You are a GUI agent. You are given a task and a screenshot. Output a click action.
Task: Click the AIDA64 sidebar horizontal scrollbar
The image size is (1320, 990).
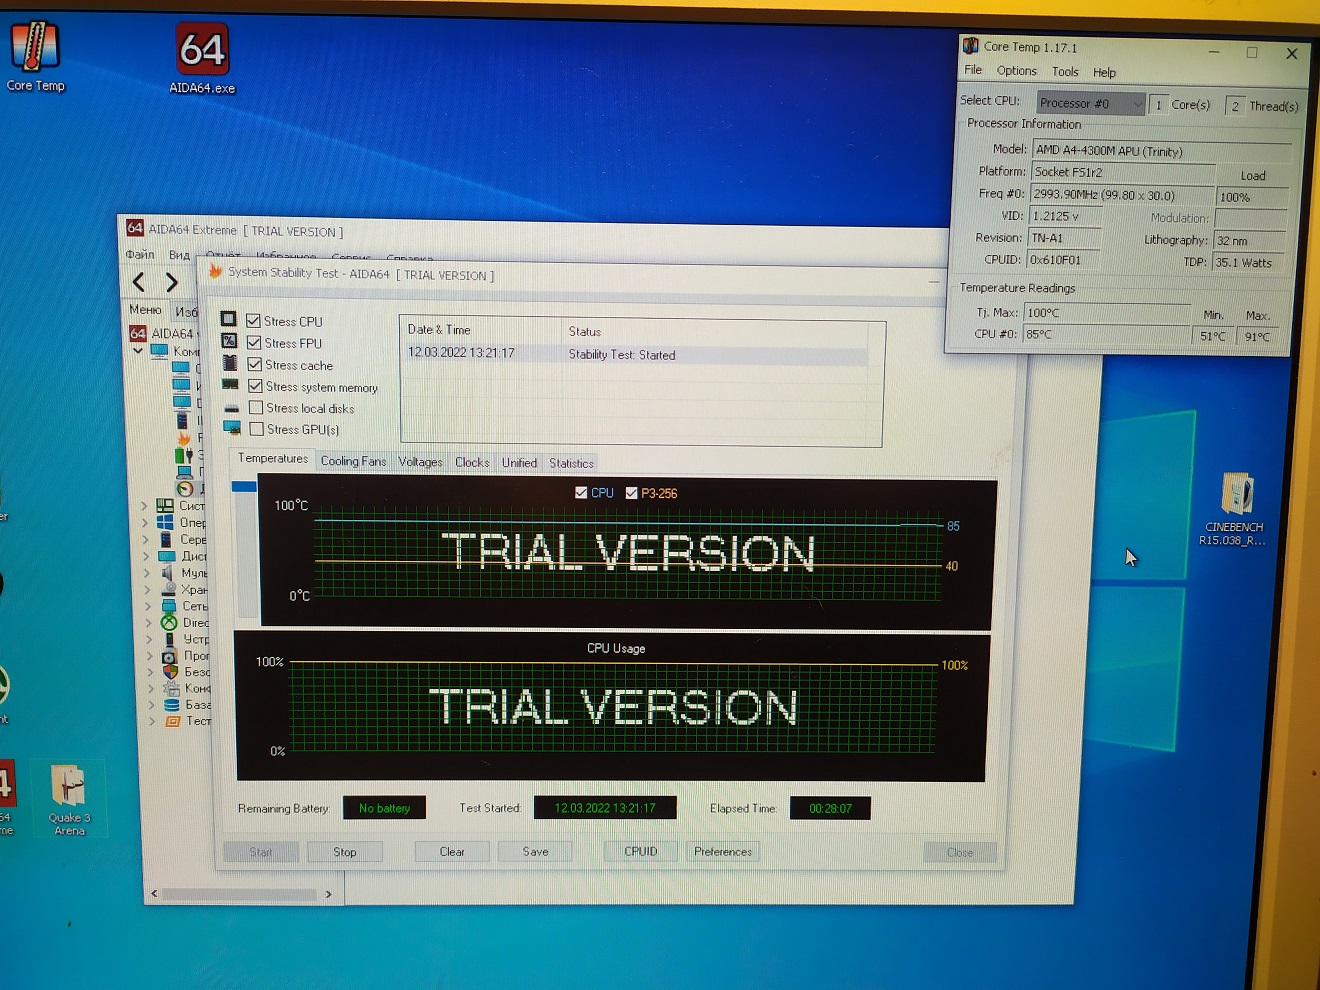[x=239, y=894]
